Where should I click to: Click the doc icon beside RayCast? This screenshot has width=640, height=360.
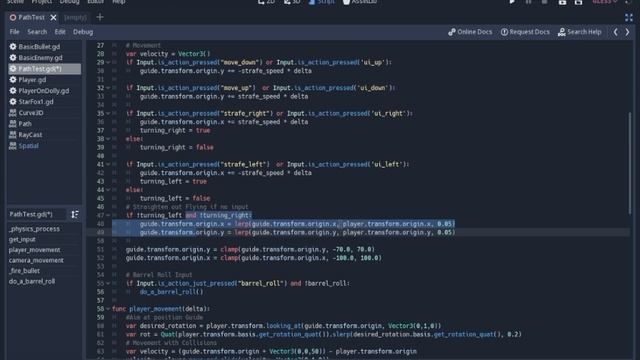(x=13, y=135)
